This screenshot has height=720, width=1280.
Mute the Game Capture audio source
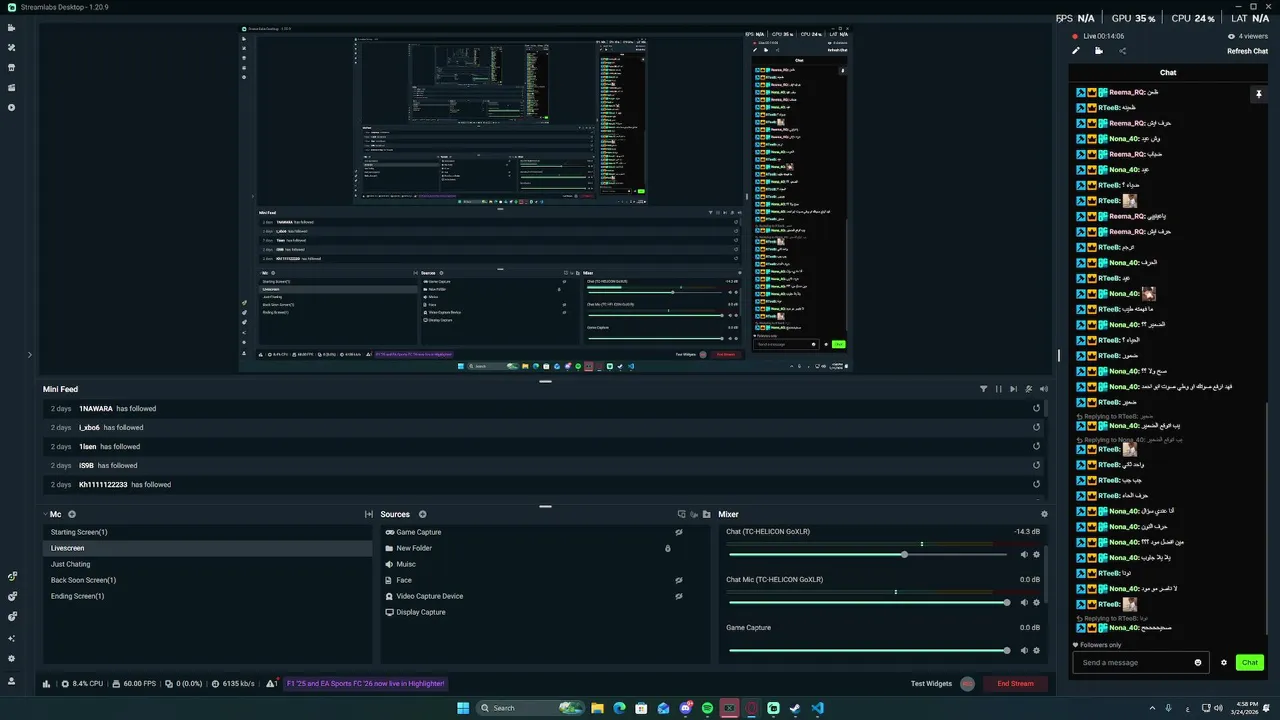(x=1023, y=650)
